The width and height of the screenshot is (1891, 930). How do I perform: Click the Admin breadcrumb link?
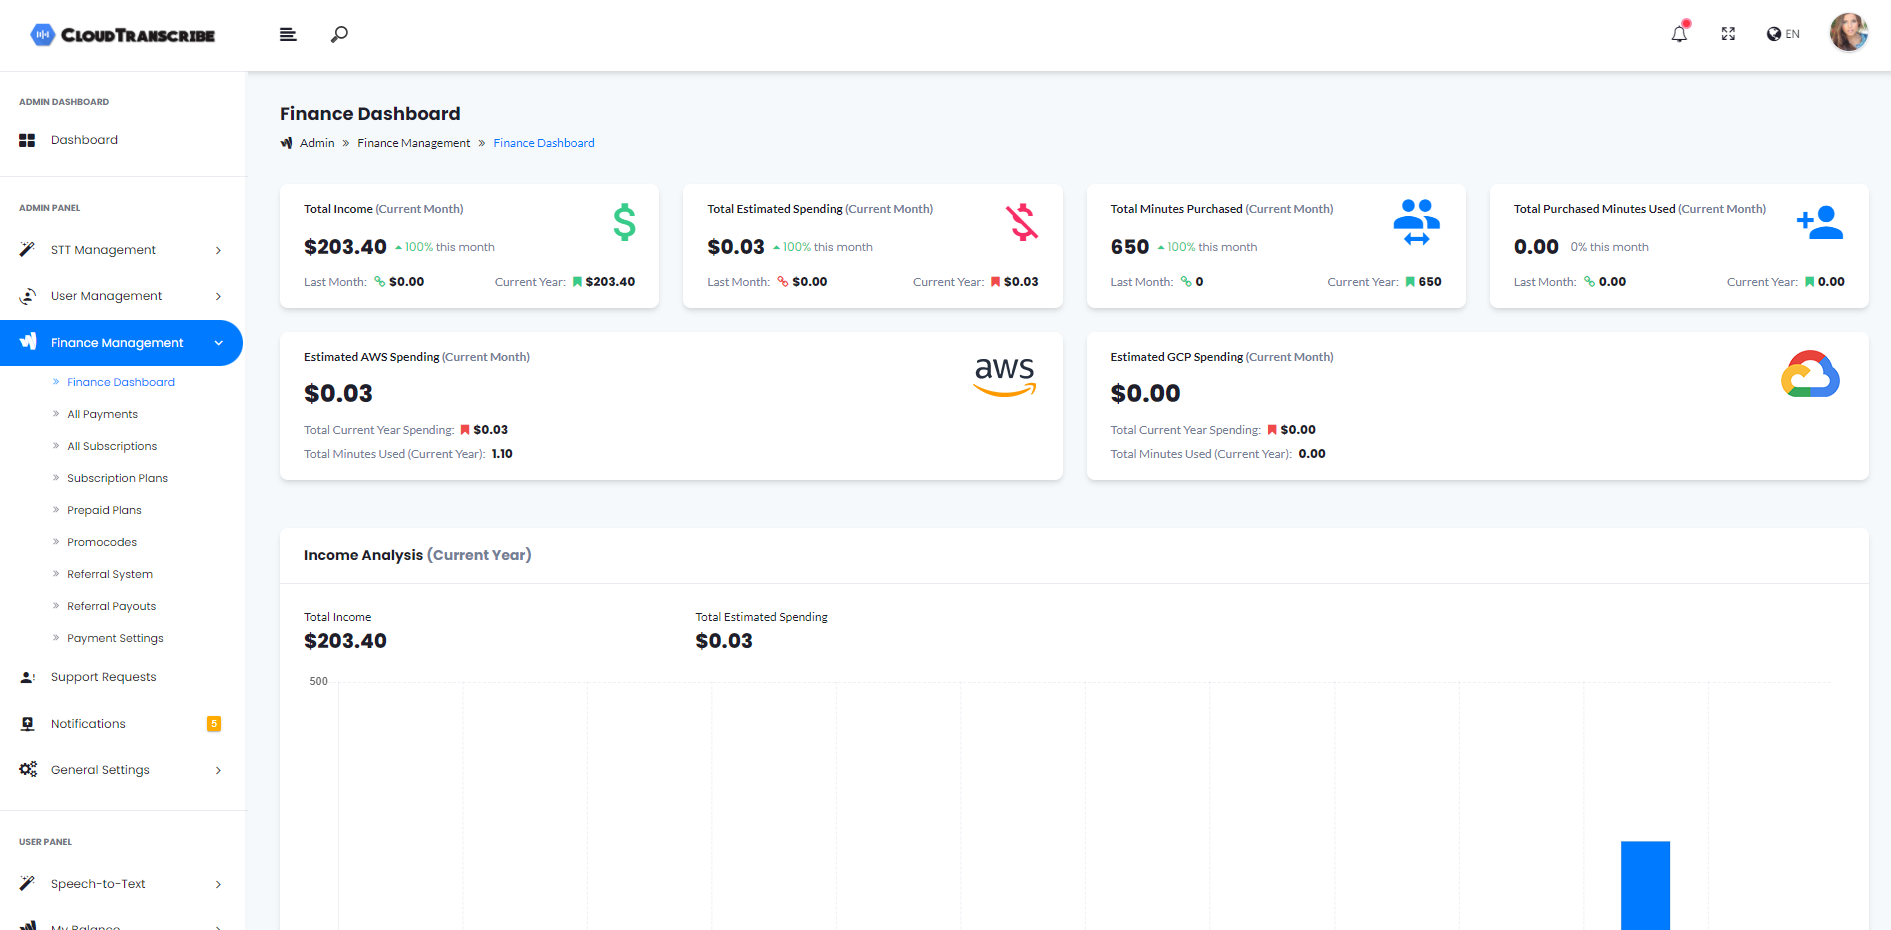(x=317, y=143)
